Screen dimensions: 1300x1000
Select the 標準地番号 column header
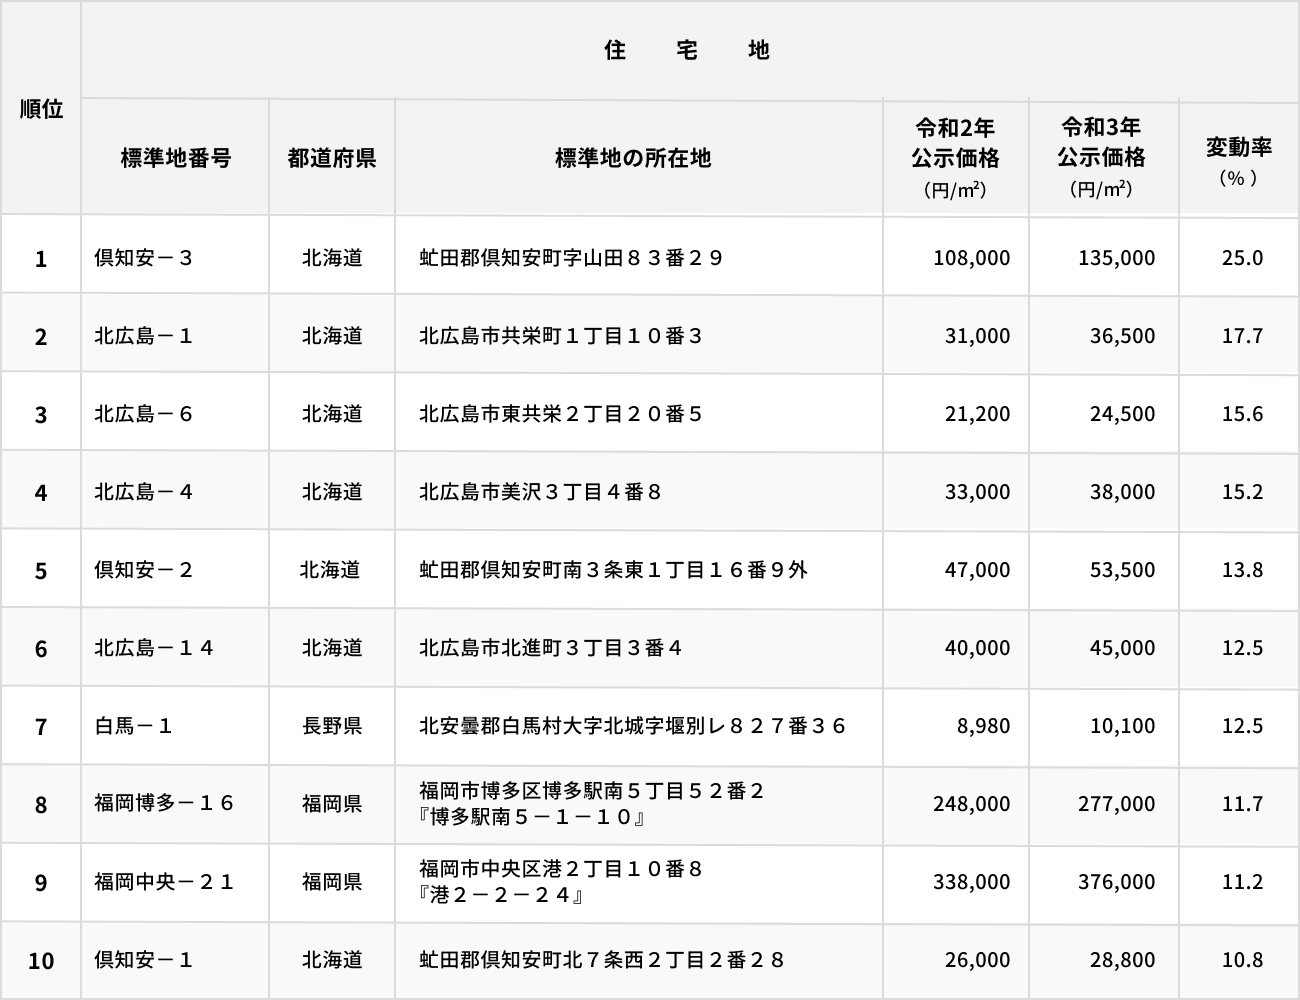(x=175, y=158)
